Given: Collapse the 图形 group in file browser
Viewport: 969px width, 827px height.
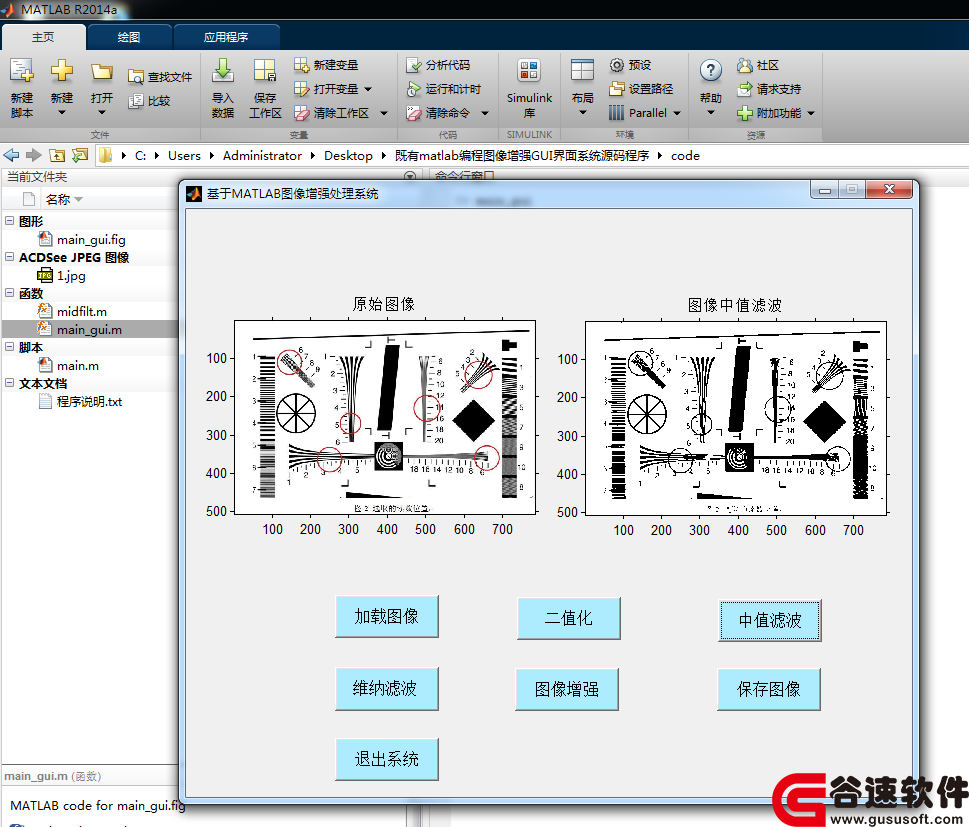Looking at the screenshot, I should click(9, 221).
